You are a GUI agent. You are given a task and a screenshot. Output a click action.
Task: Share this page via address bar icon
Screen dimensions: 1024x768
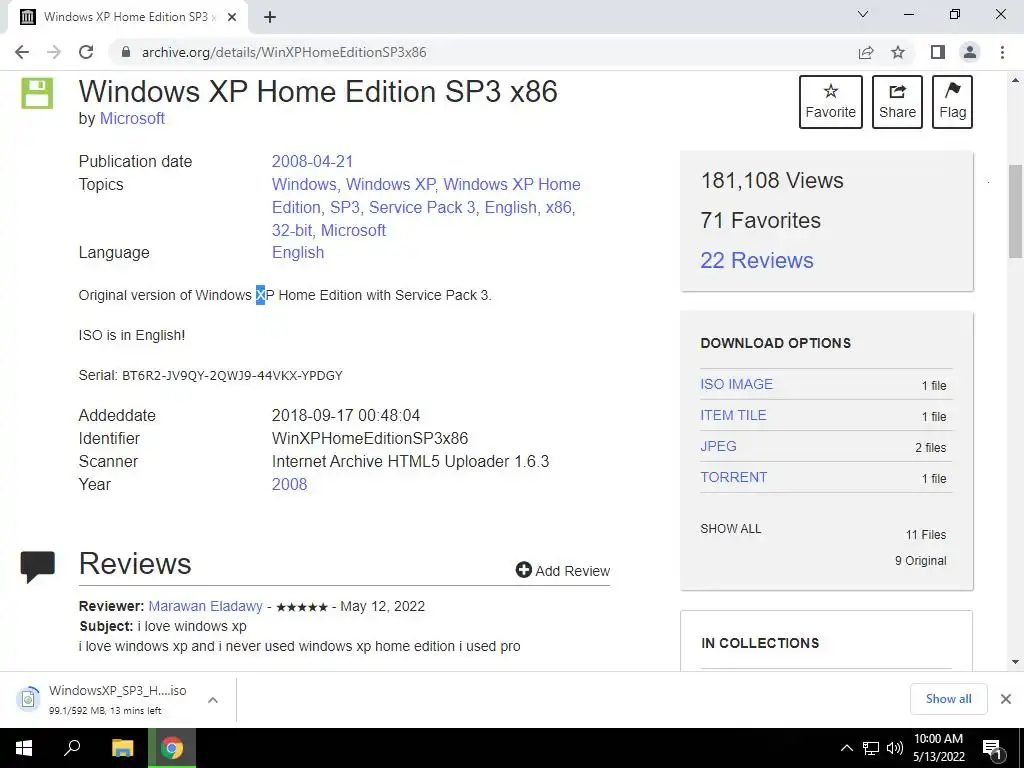[x=866, y=52]
